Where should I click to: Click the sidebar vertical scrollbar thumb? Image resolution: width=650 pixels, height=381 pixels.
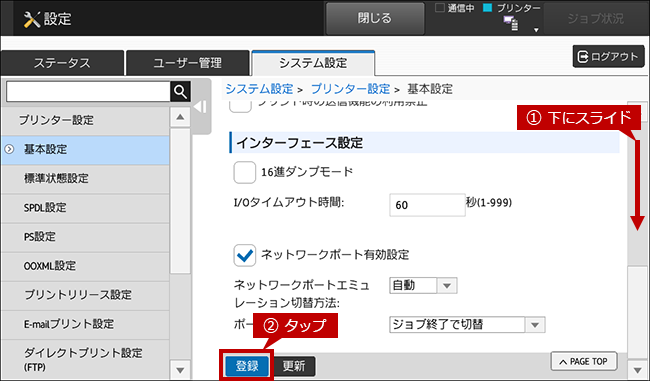pyautogui.click(x=180, y=201)
